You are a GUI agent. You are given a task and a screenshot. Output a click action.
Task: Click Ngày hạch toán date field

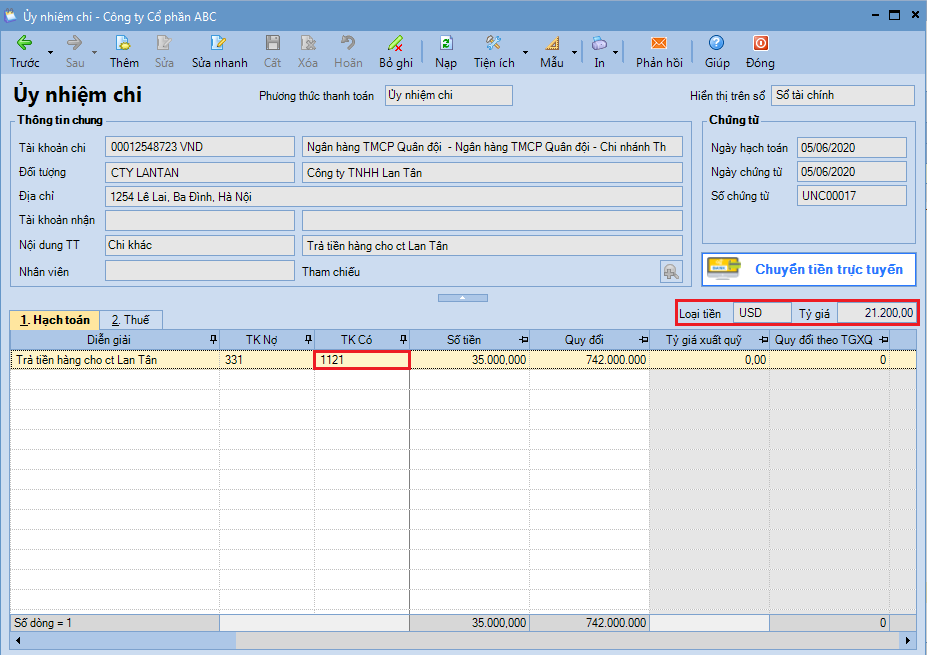(851, 148)
